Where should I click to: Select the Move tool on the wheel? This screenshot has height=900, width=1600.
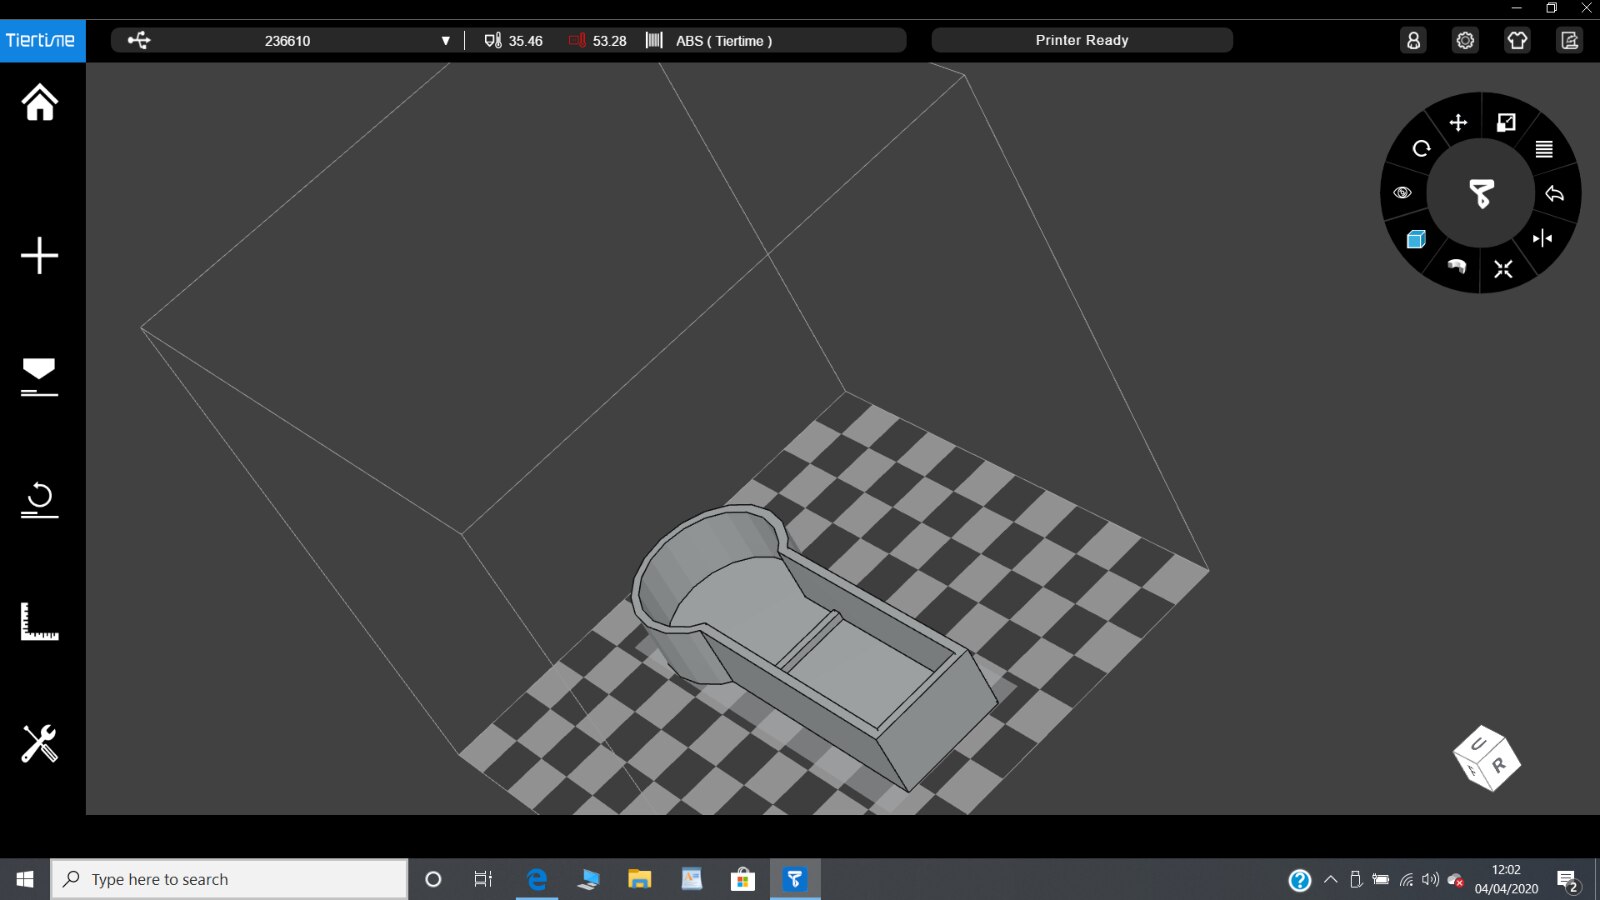pyautogui.click(x=1458, y=123)
